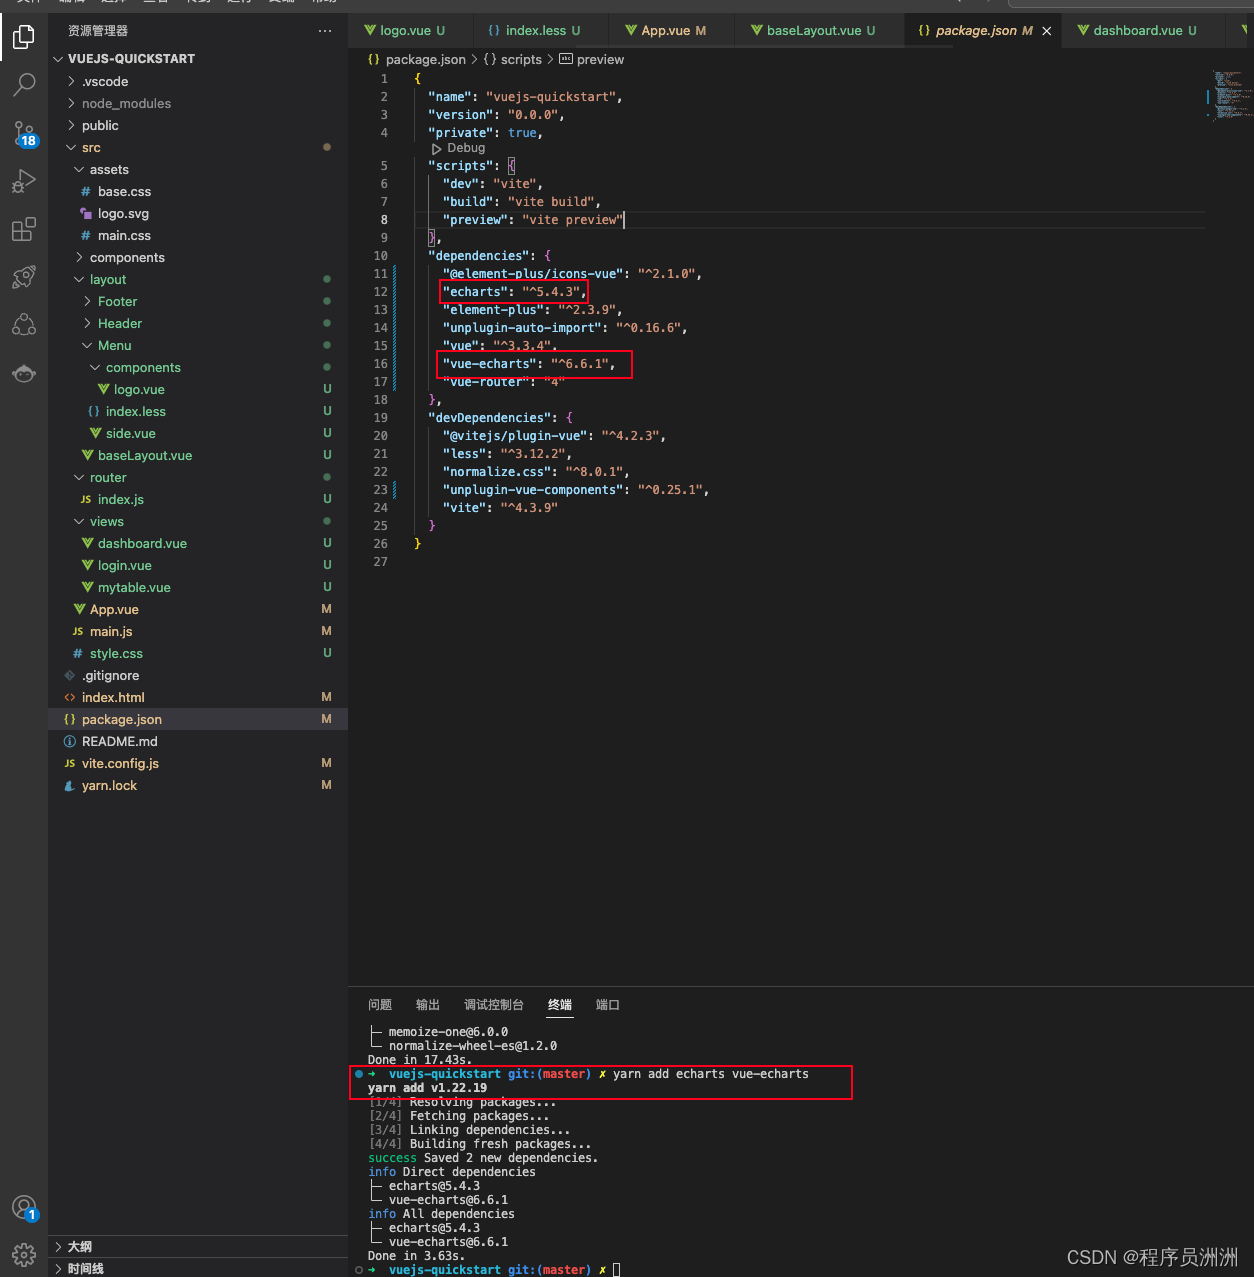Open the Run and Debug view
This screenshot has width=1254, height=1277.
(x=24, y=181)
